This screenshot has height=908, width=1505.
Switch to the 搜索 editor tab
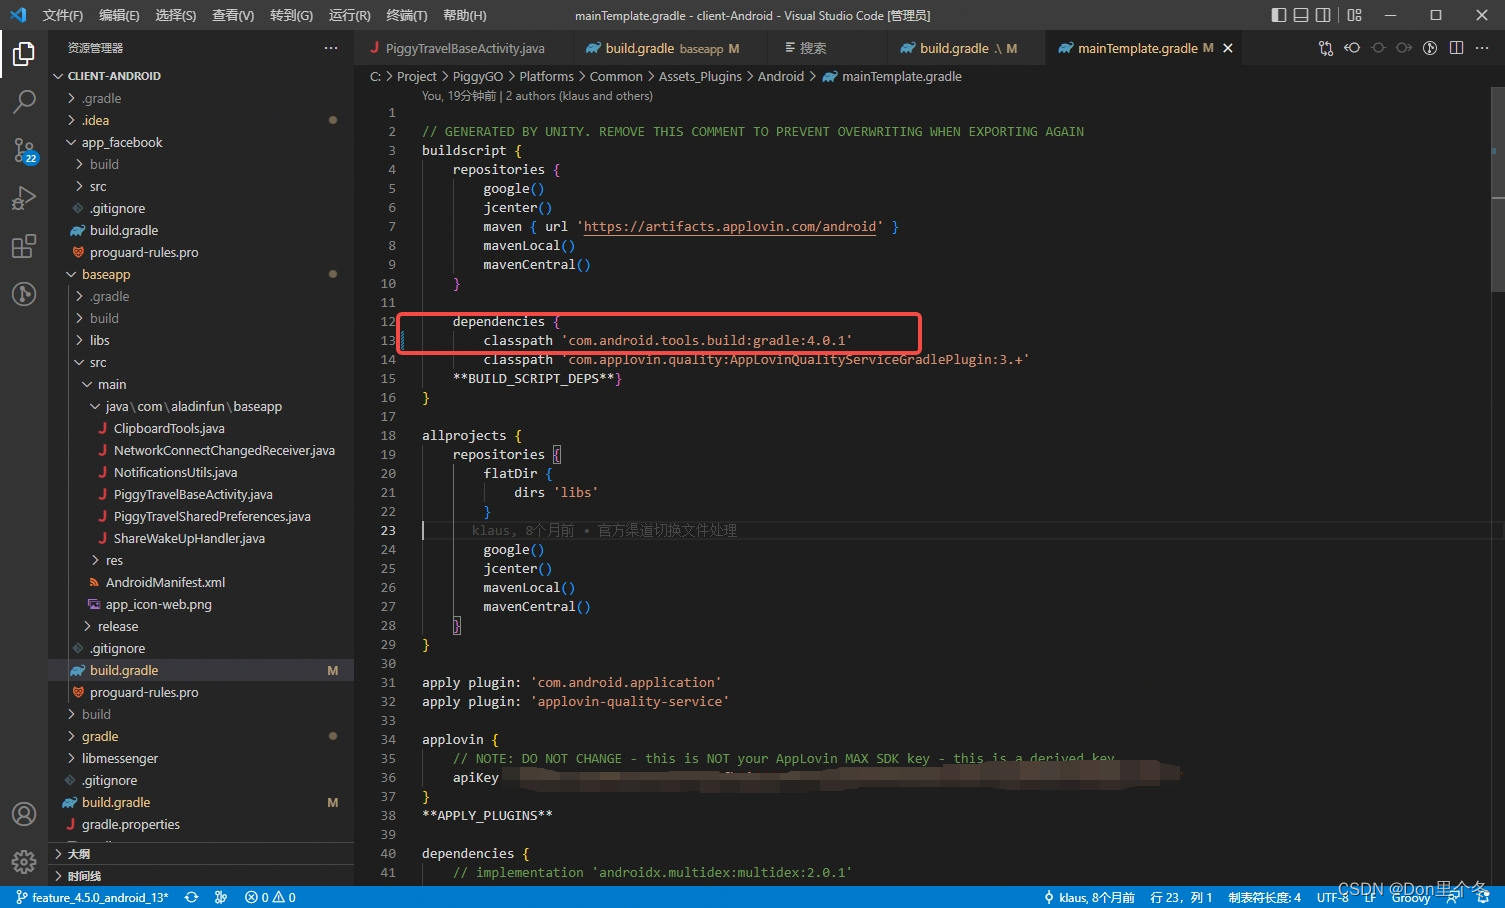pos(828,48)
